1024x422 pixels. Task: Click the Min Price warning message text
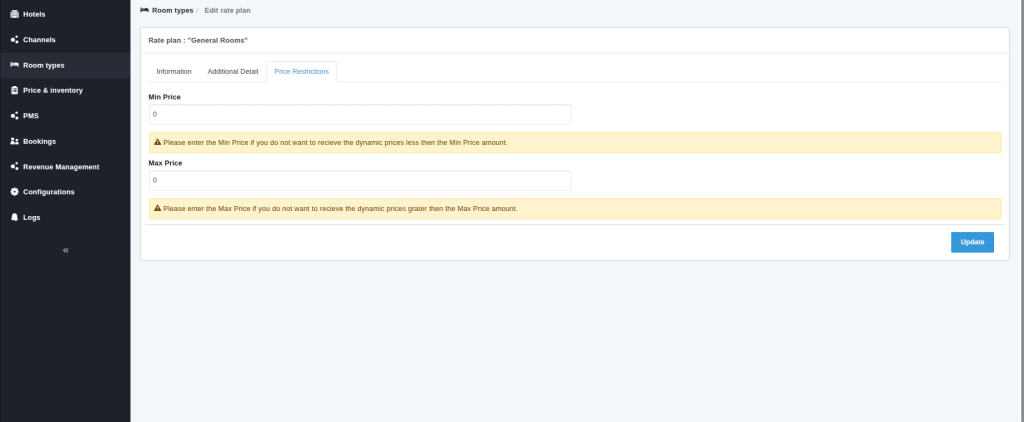tap(335, 142)
